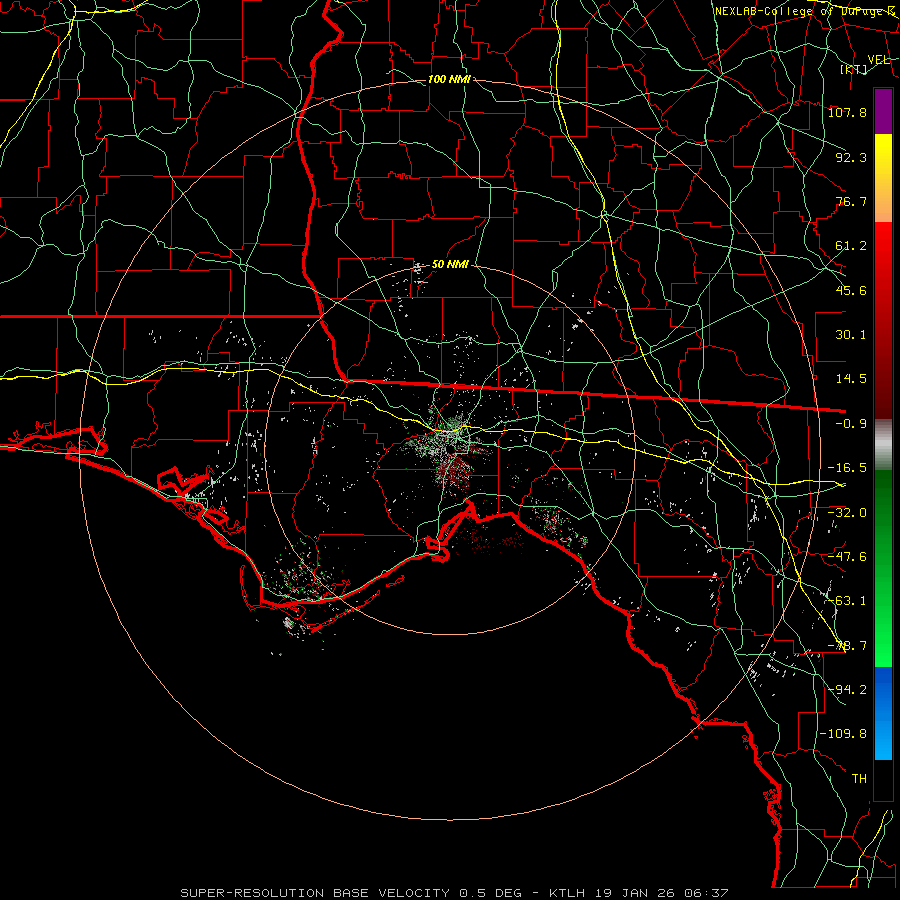Click the 50 NMI range ring label
The height and width of the screenshot is (900, 900).
click(x=450, y=265)
